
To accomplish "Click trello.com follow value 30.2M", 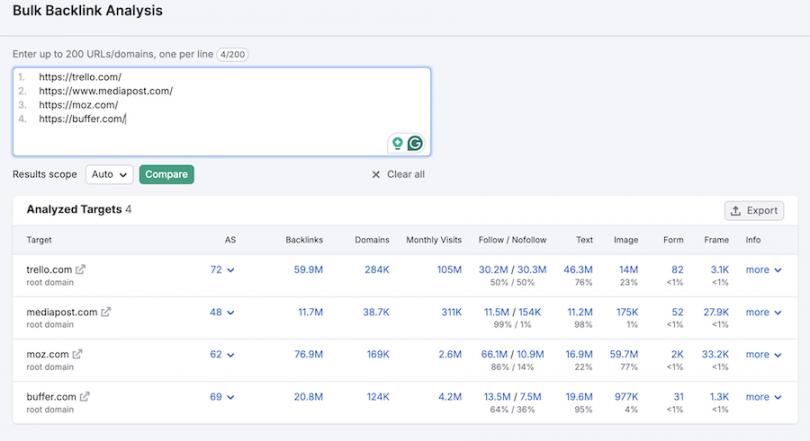I will pos(493,270).
